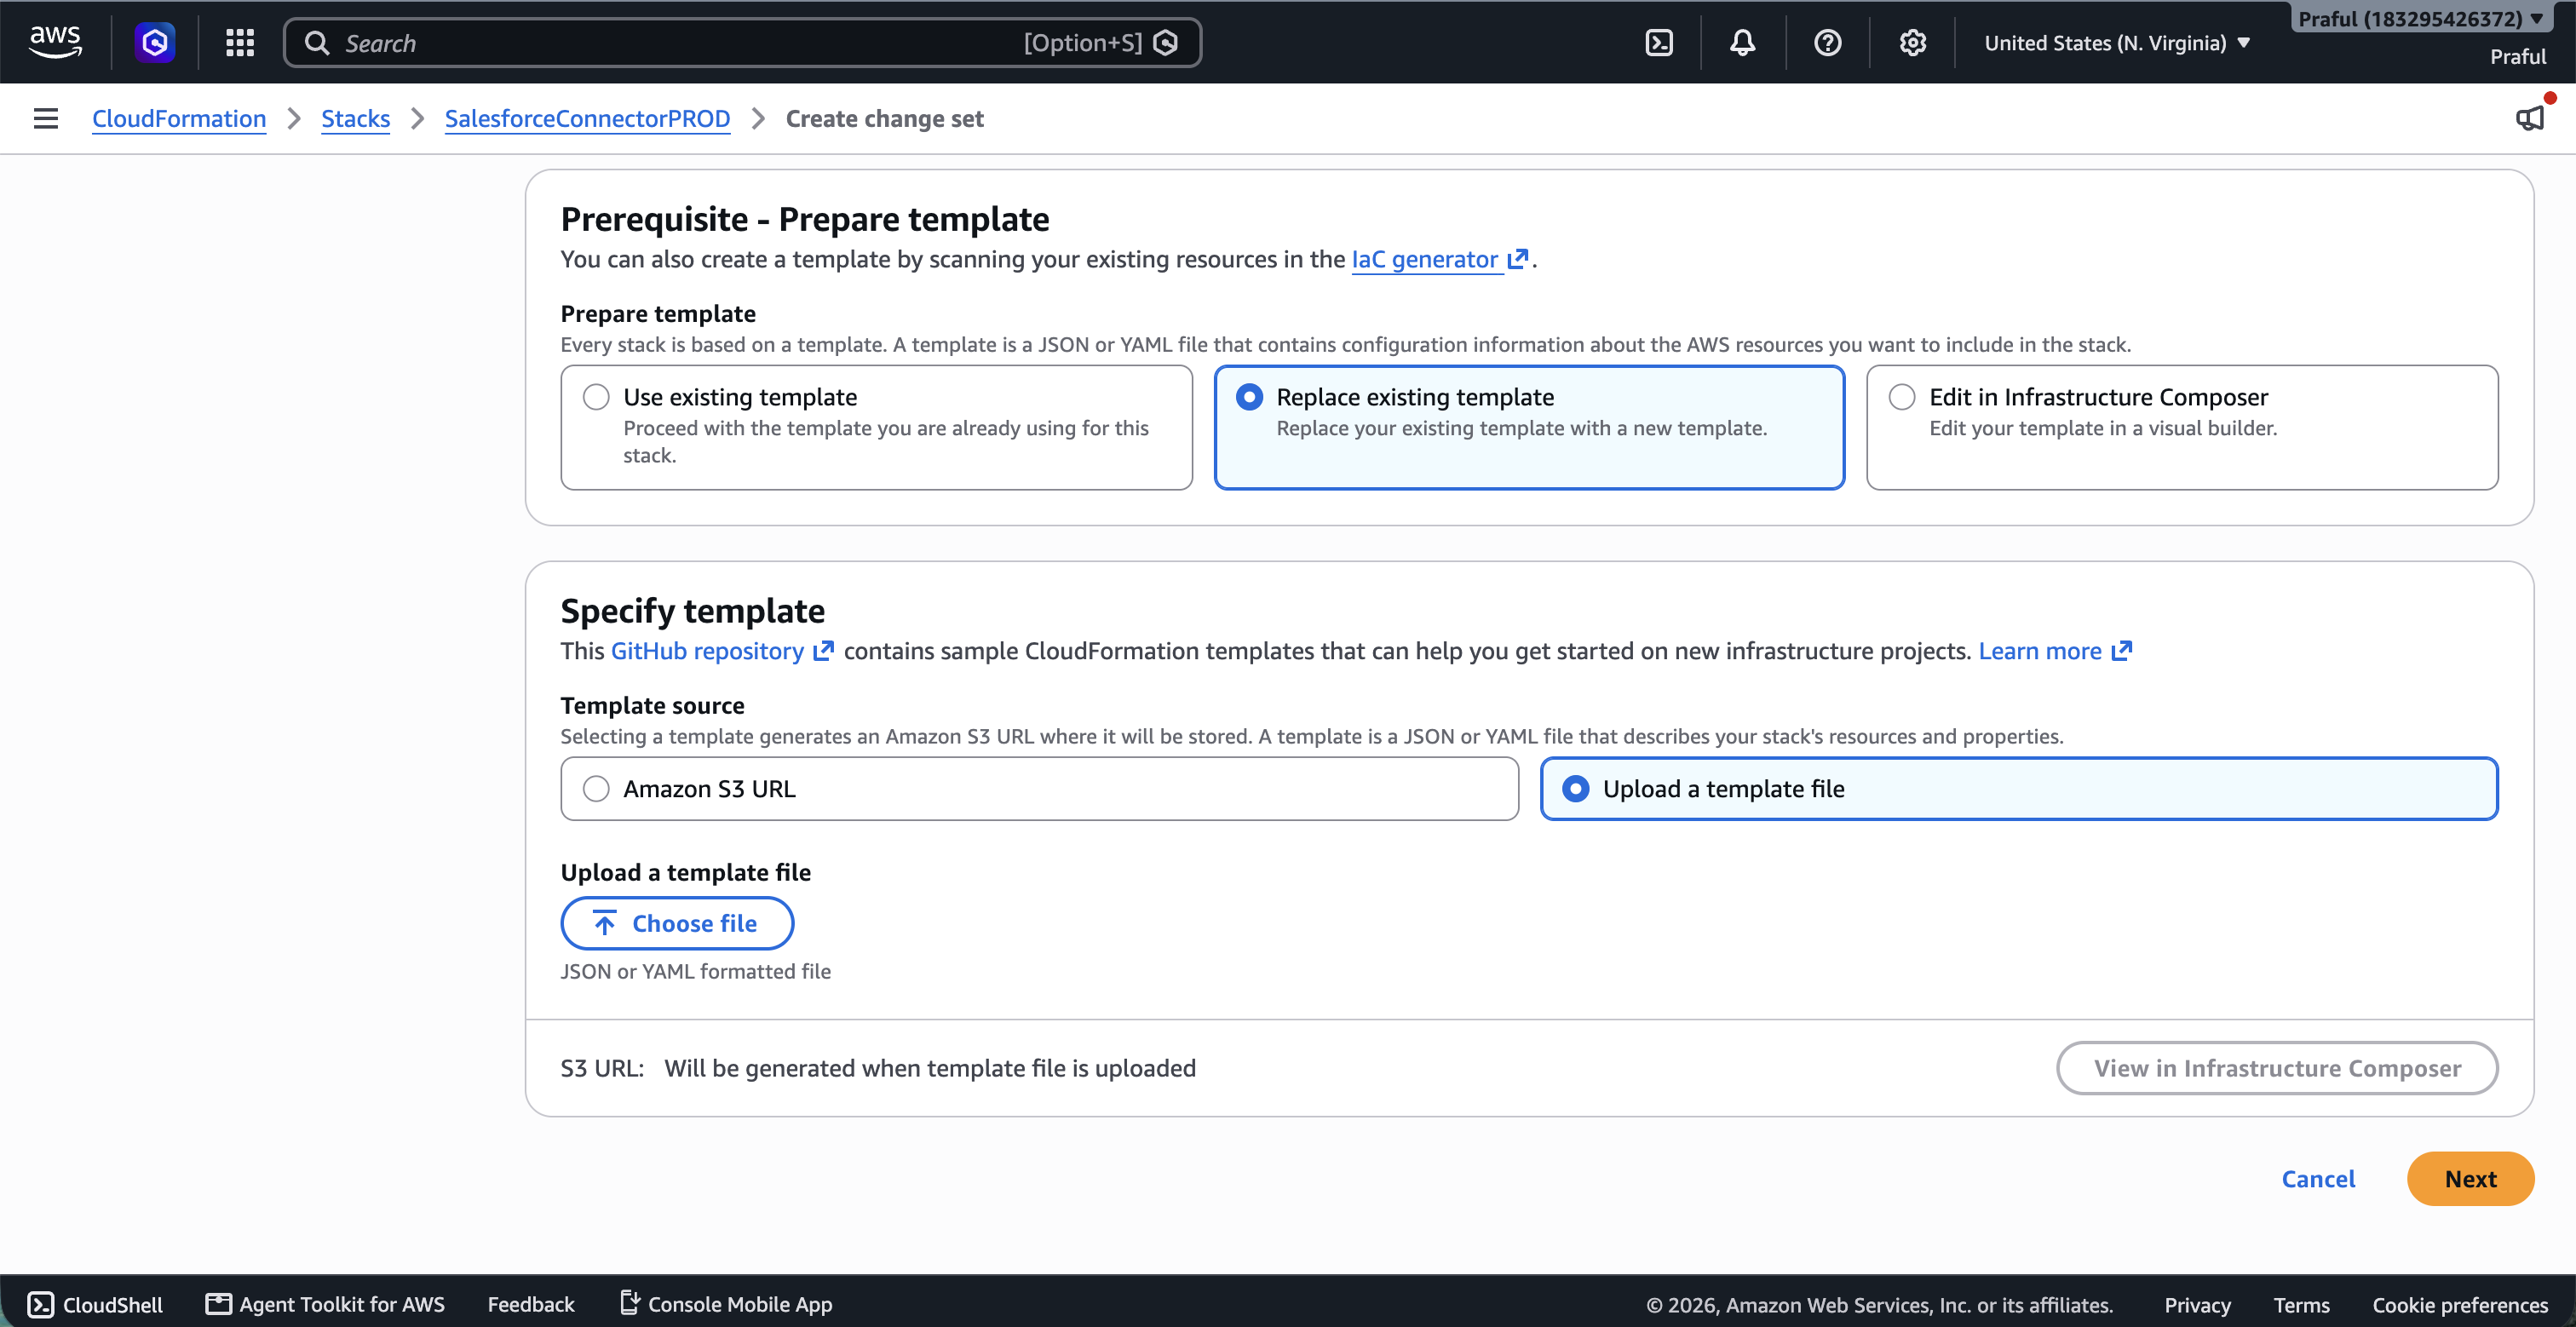Select the Amazon S3 URL radio
The height and width of the screenshot is (1327, 2576).
pyautogui.click(x=597, y=789)
